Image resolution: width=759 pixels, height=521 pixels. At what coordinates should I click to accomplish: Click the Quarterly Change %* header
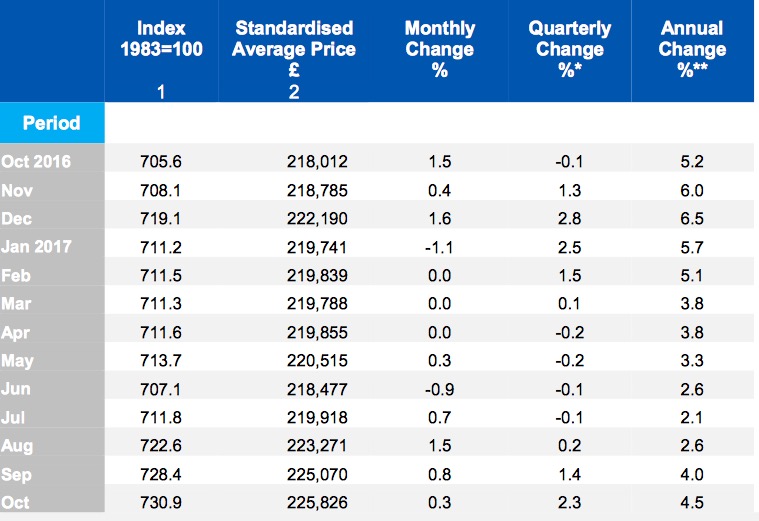pos(566,49)
